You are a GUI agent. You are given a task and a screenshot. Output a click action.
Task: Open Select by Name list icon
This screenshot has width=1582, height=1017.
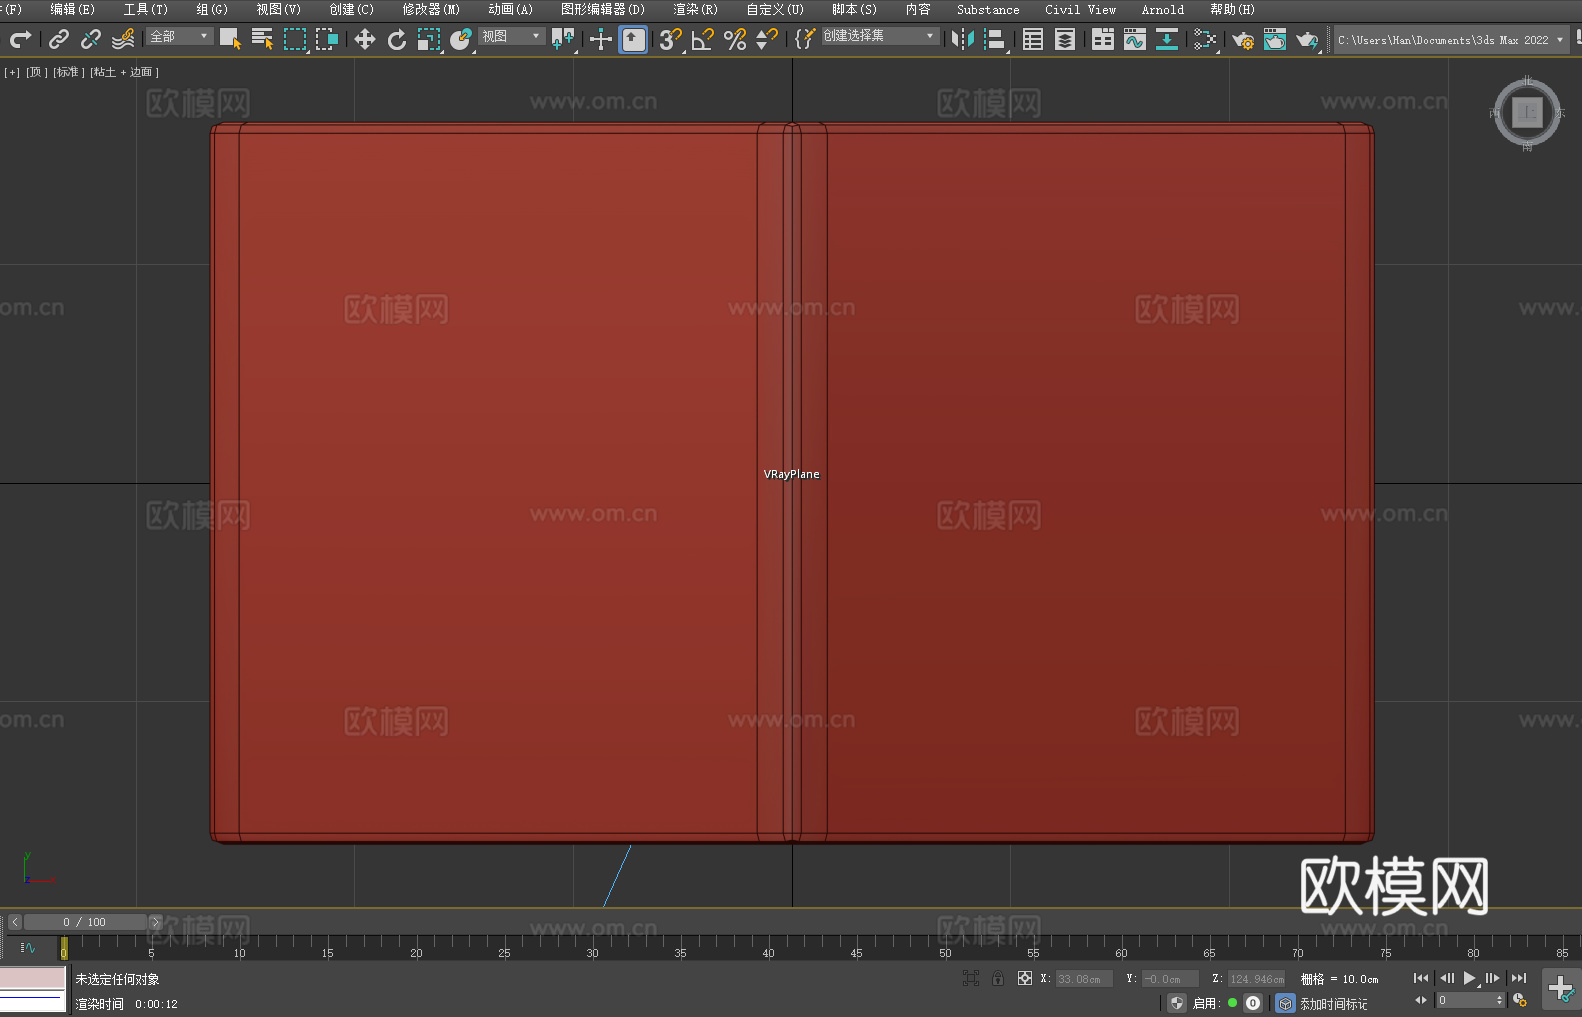coord(262,39)
